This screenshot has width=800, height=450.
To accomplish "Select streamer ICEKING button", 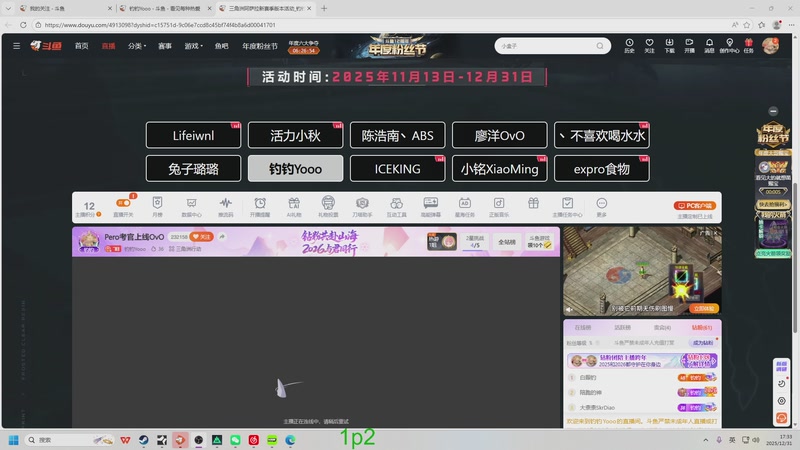I will pyautogui.click(x=397, y=168).
